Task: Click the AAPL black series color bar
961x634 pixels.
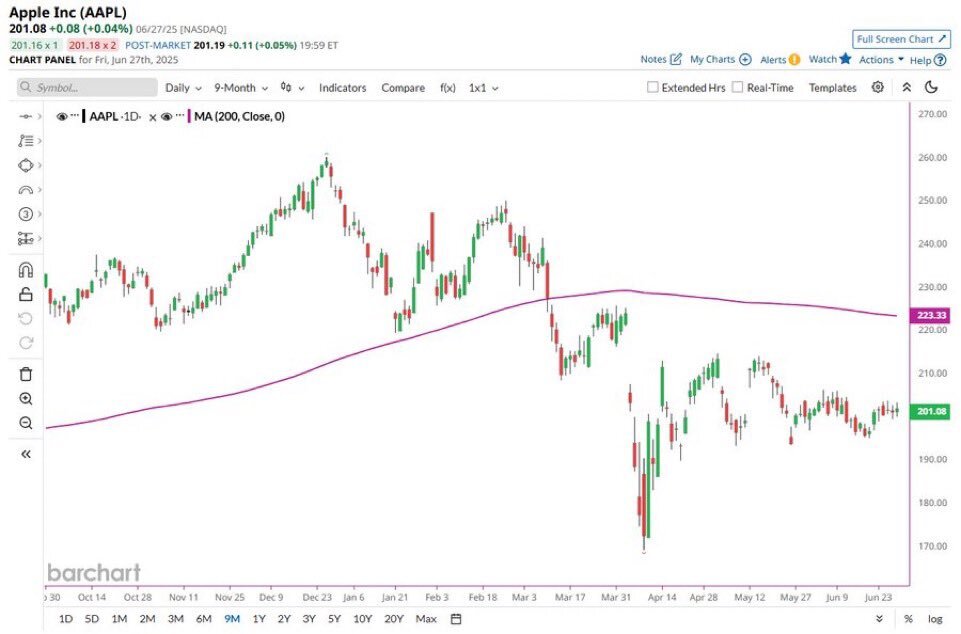Action: click(84, 116)
